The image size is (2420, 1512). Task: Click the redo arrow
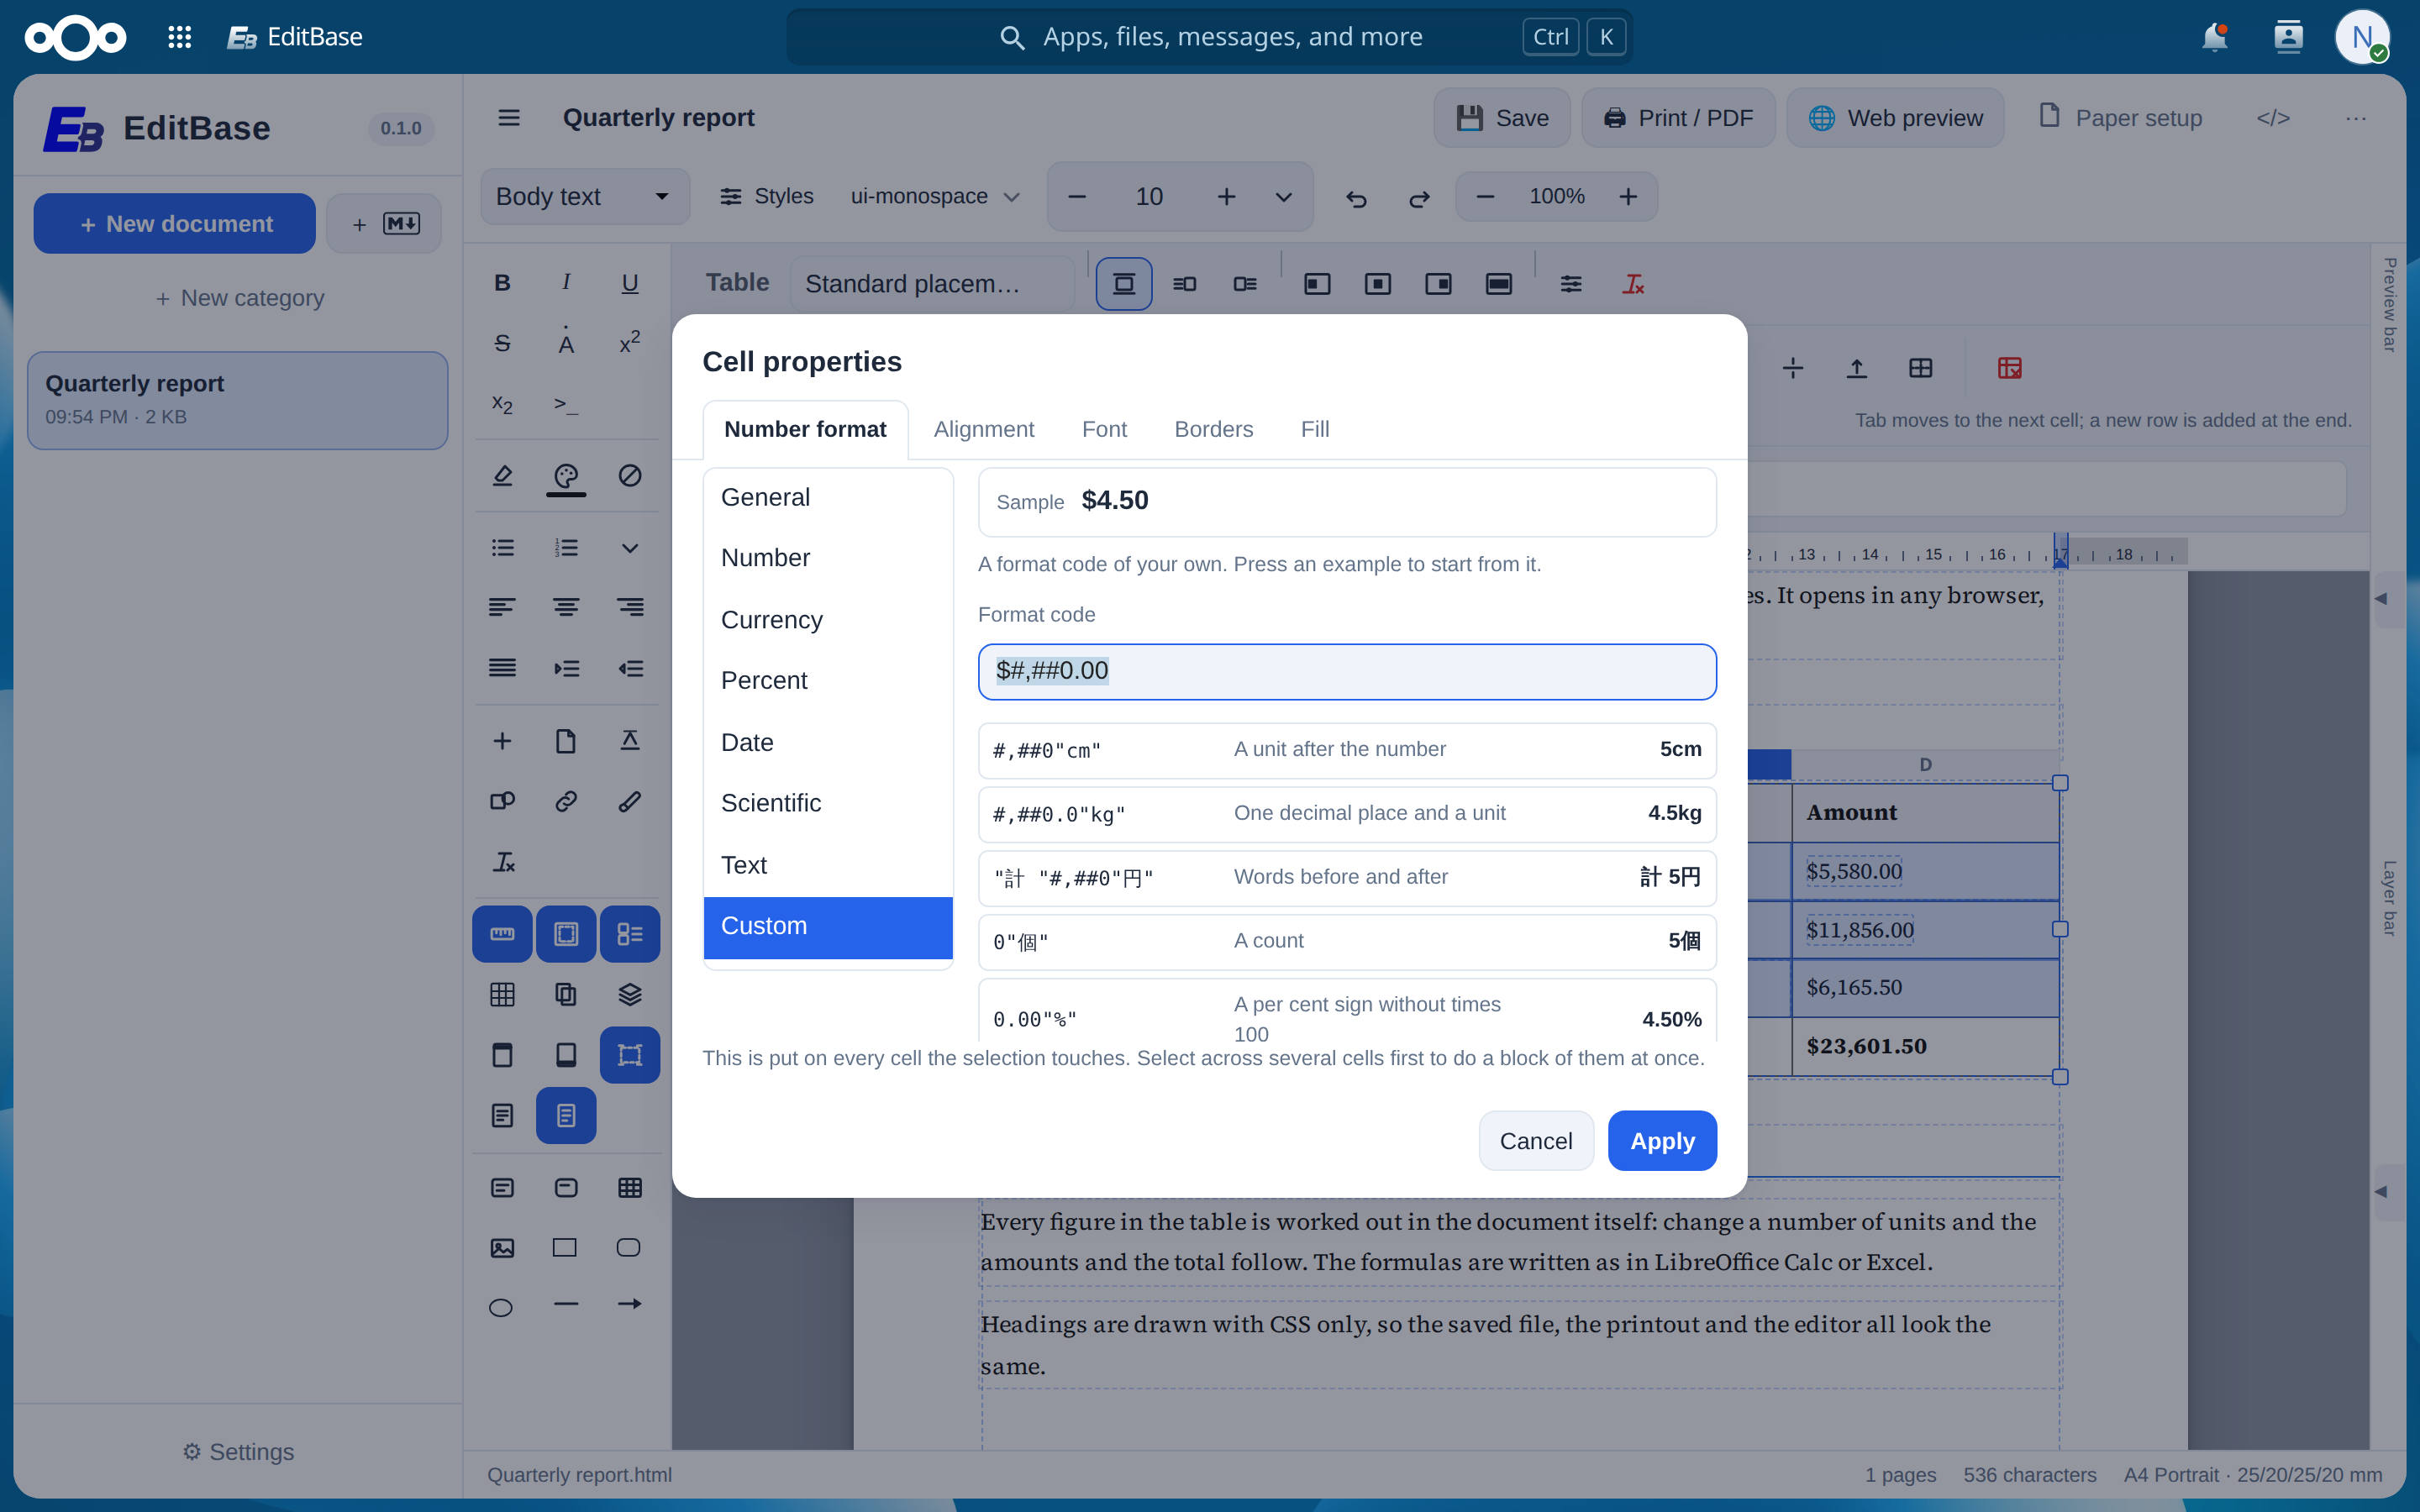point(1419,198)
